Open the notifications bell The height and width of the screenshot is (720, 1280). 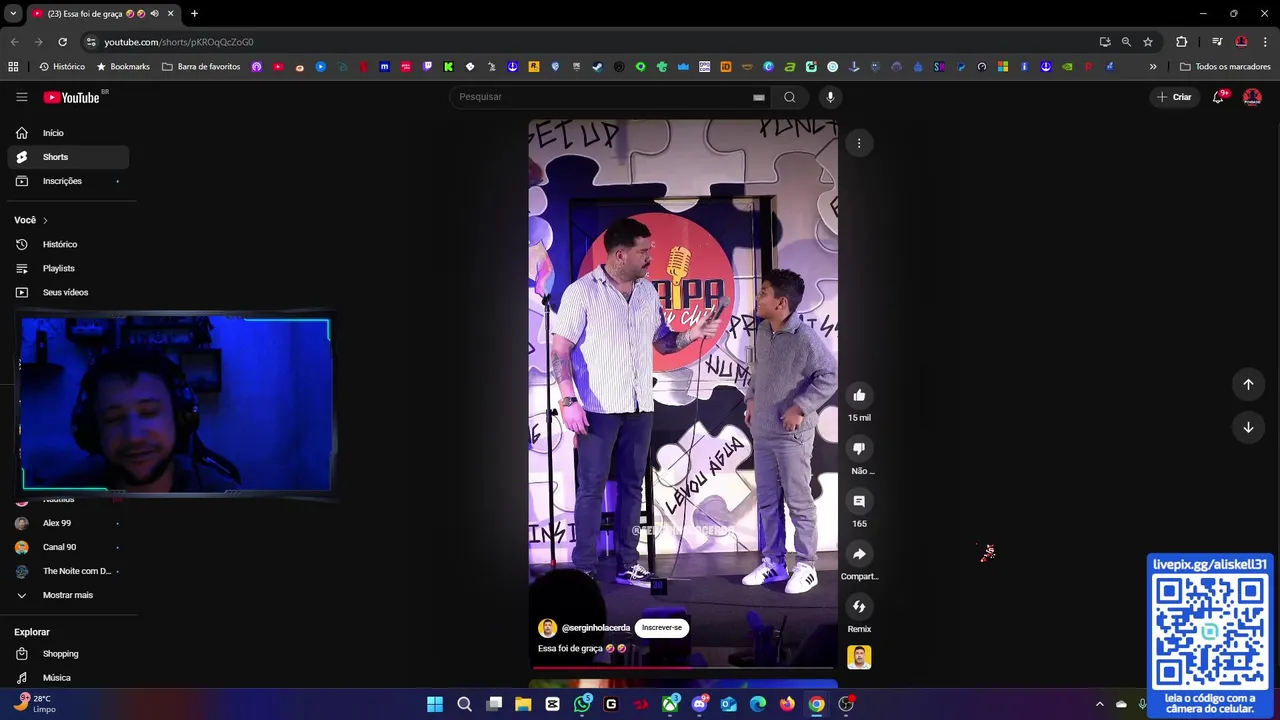[x=1218, y=97]
